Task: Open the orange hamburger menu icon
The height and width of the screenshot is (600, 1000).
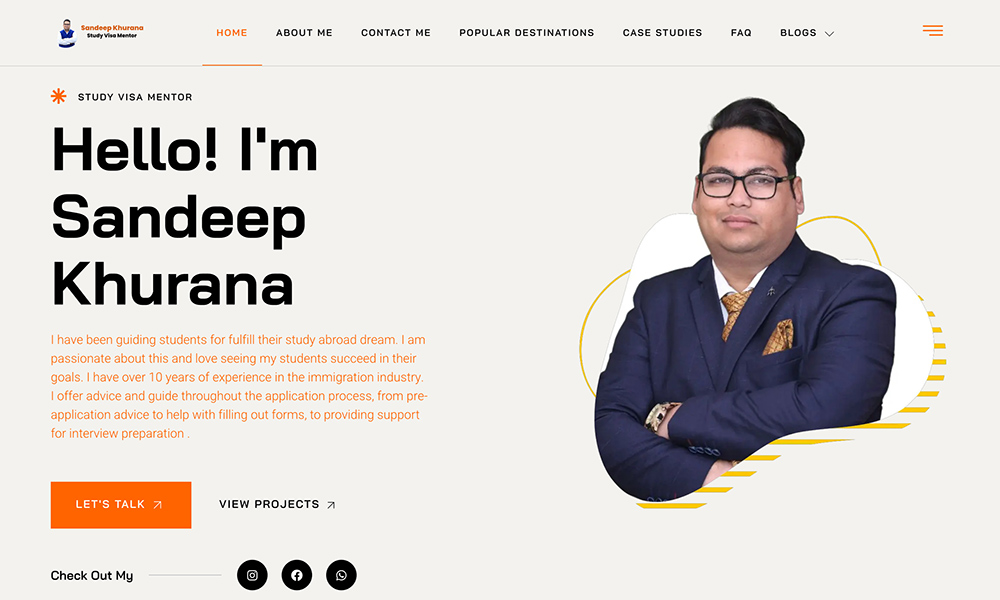Action: [x=932, y=31]
